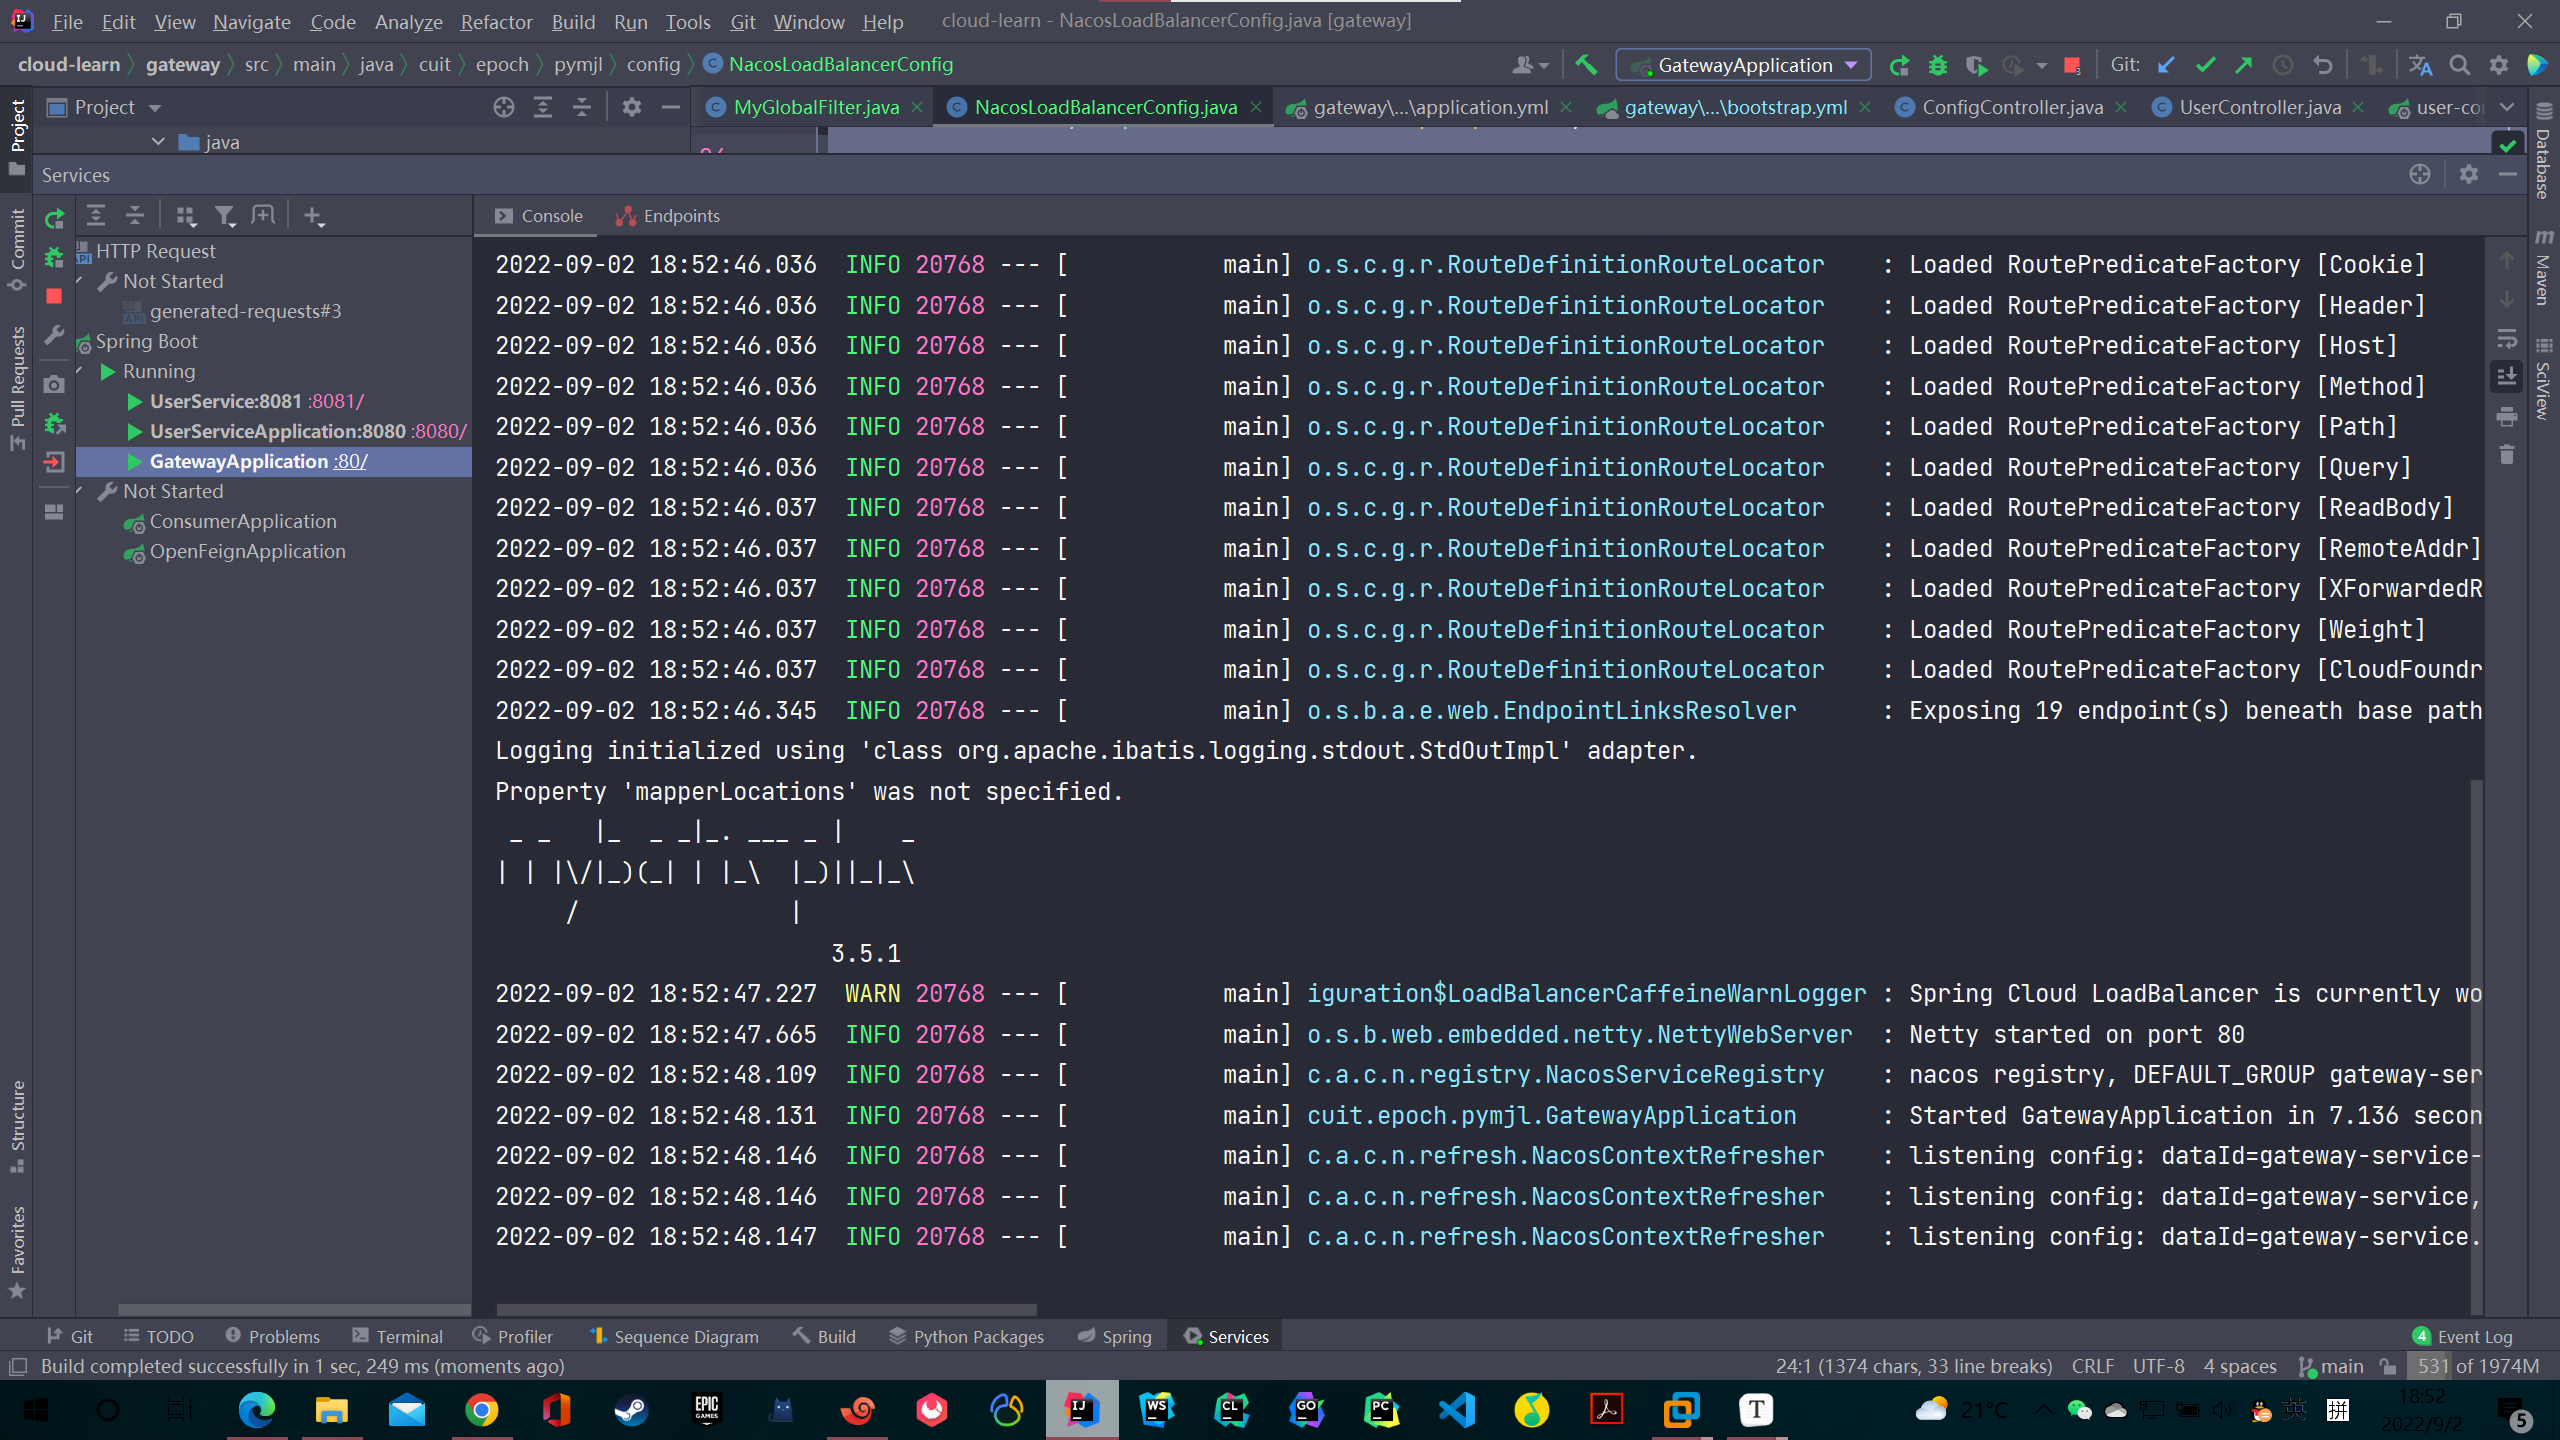Switch to ConfigController.java tab
Image resolution: width=2560 pixels, height=1440 pixels.
tap(2010, 107)
